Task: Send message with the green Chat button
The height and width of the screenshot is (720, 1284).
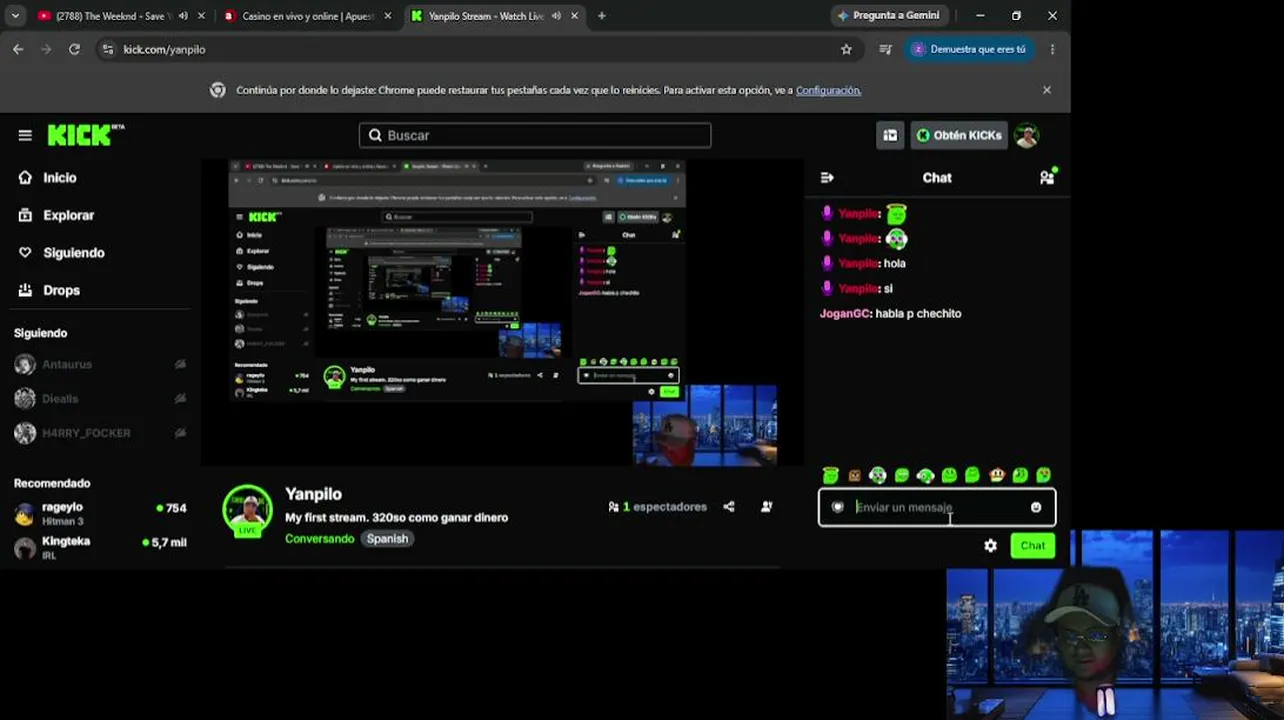Action: (x=1032, y=546)
